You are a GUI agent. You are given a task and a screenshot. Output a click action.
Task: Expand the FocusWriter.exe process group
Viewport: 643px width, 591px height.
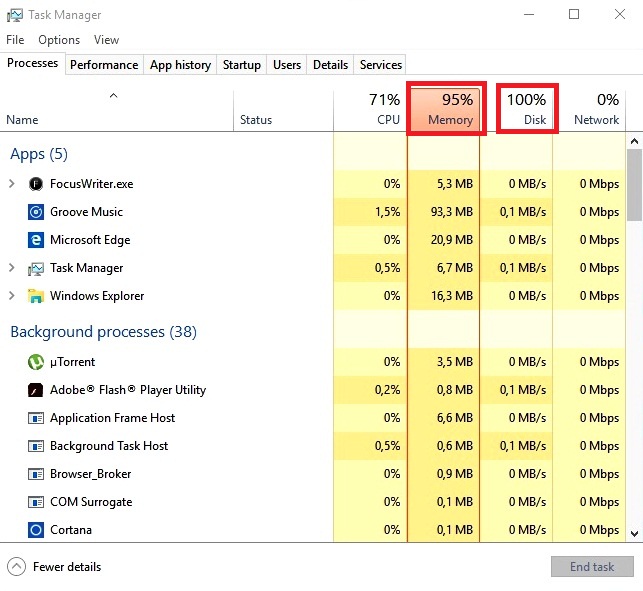coord(12,184)
